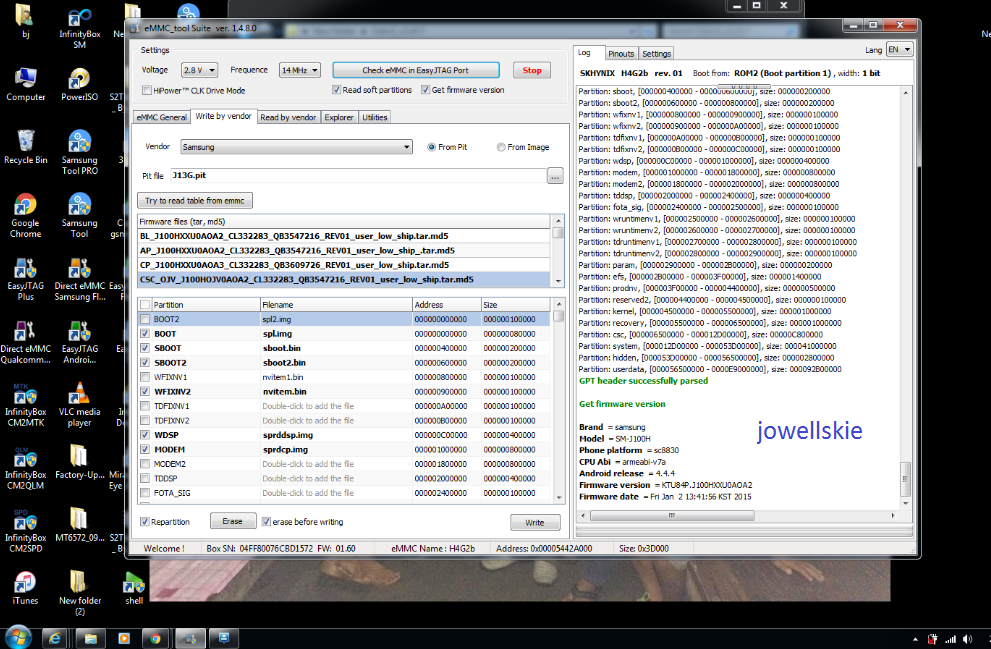
Task: Check the WFIXNV1 partition checkbox
Action: coord(145,377)
